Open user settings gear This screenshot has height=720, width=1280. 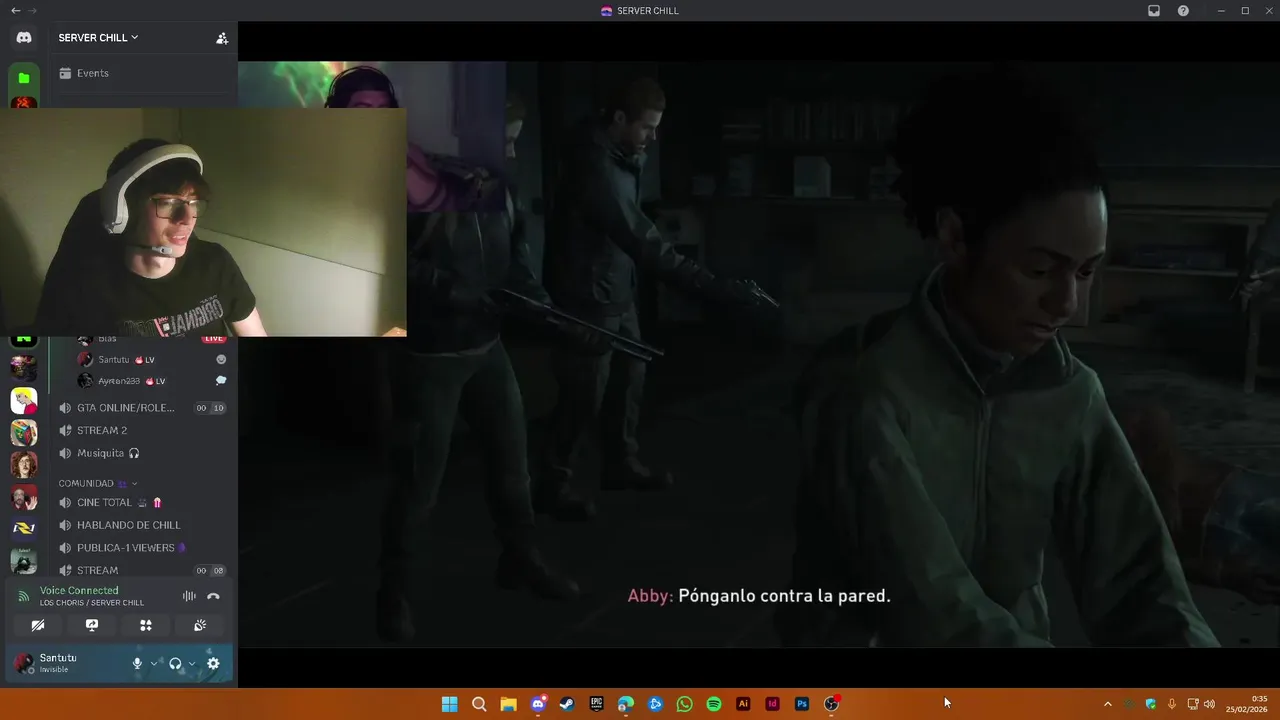coord(213,663)
